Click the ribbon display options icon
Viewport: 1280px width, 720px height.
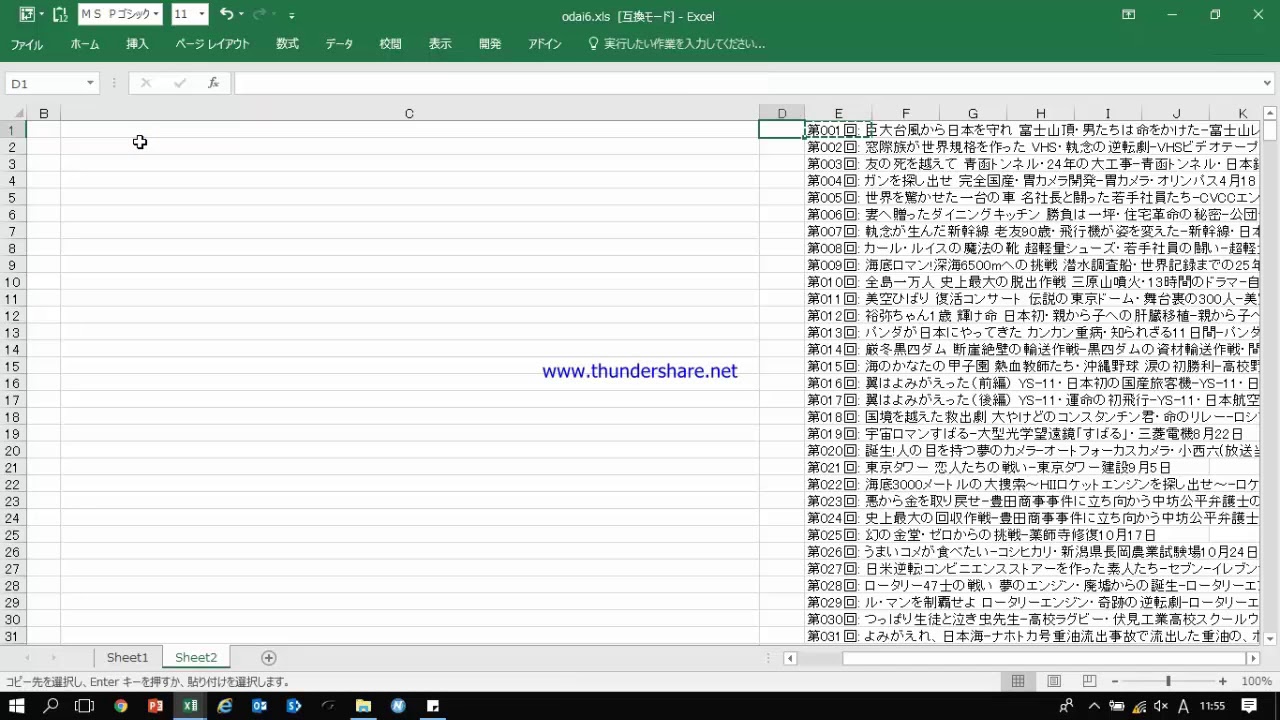point(1128,14)
